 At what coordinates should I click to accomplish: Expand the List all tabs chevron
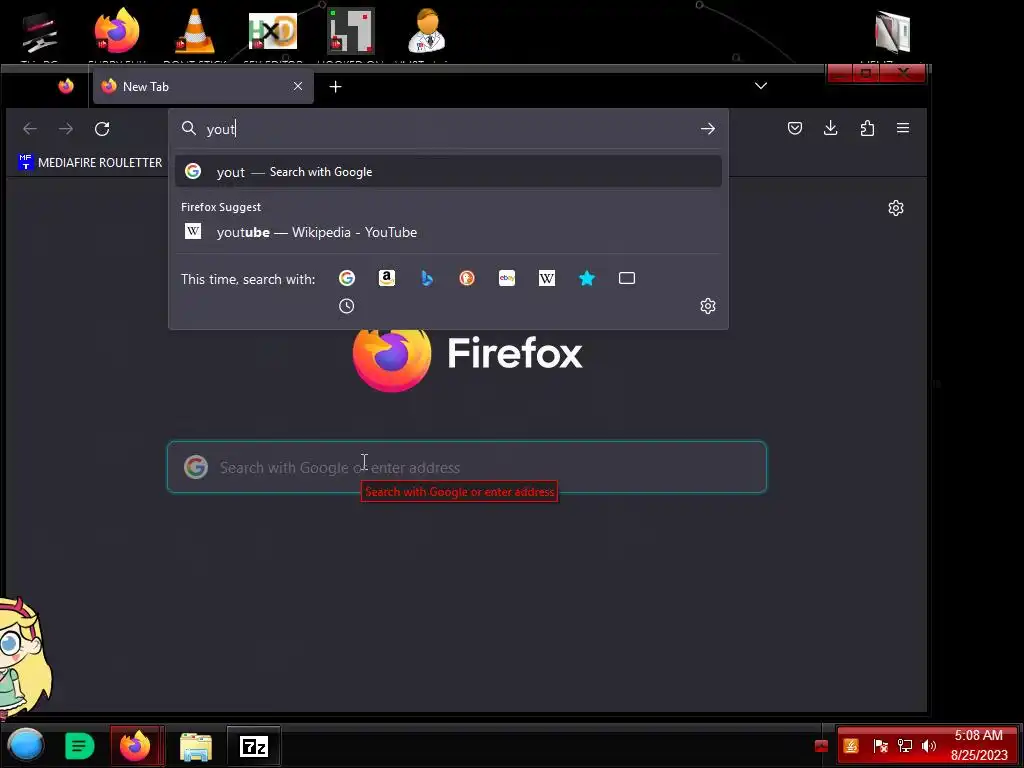761,86
